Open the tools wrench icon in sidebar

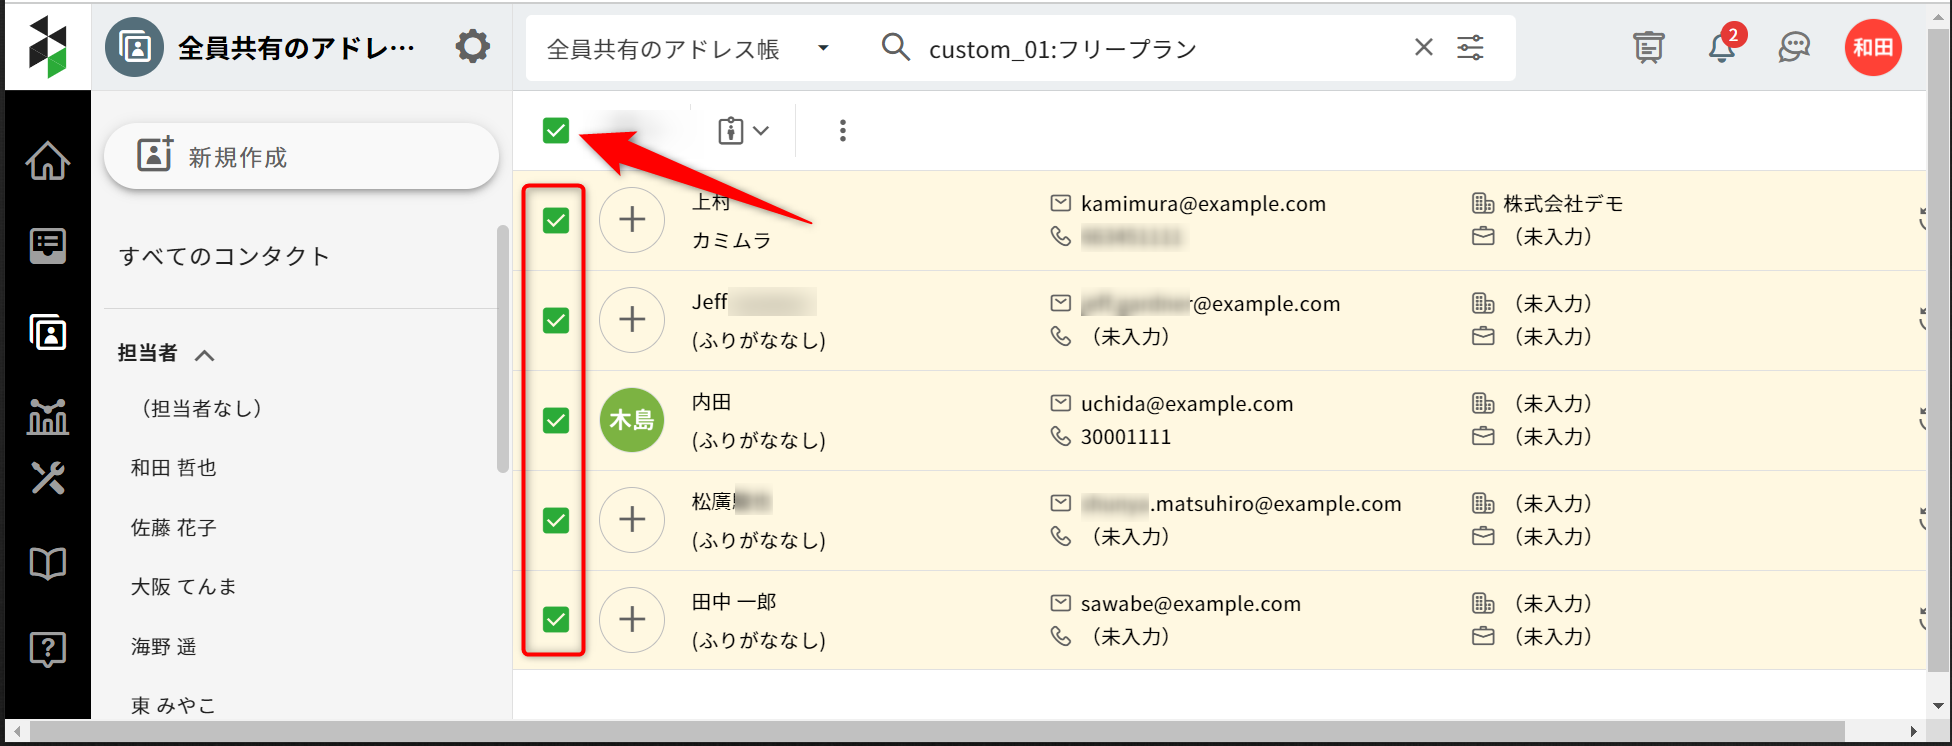(x=48, y=478)
